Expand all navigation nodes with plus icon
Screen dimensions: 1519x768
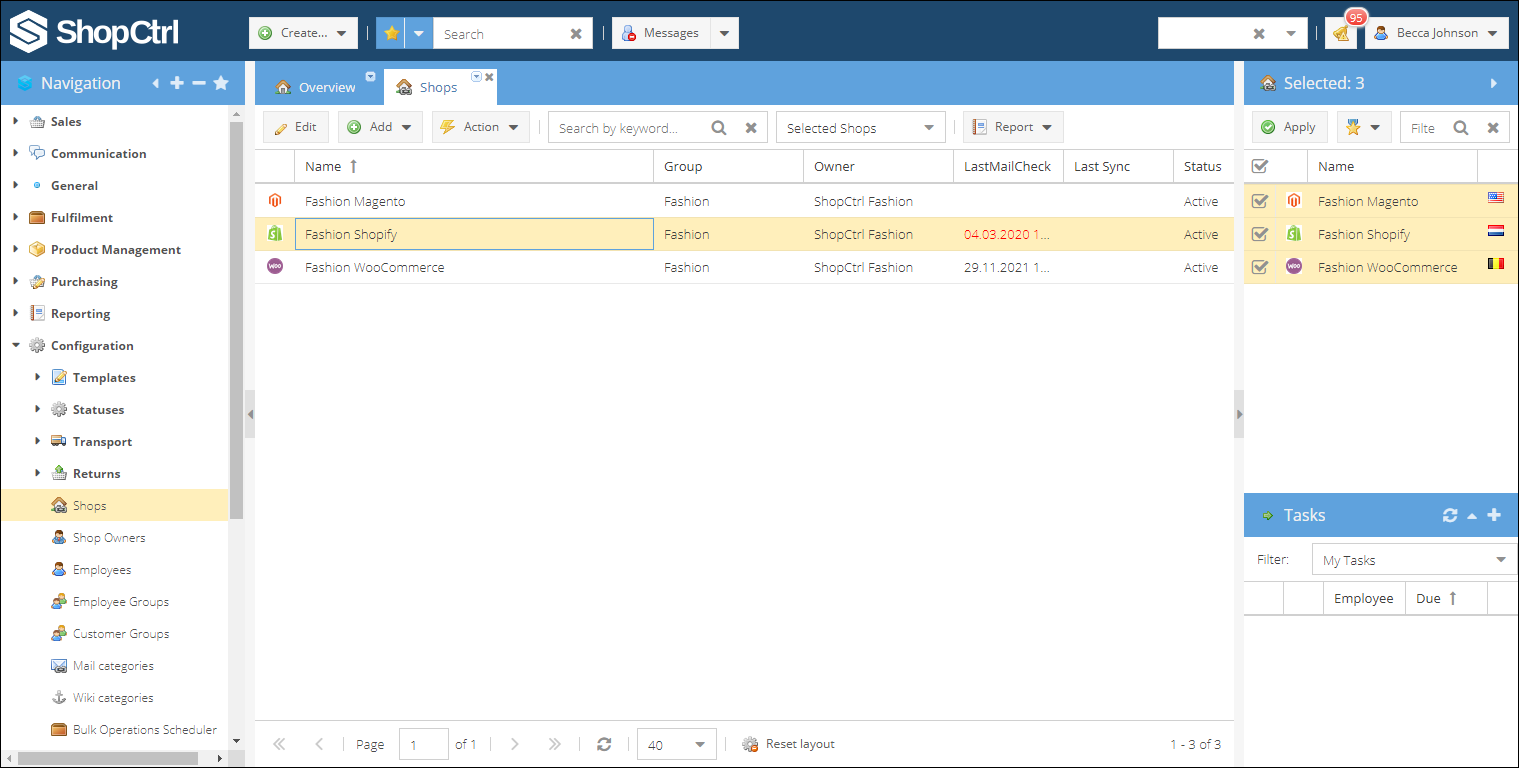177,83
